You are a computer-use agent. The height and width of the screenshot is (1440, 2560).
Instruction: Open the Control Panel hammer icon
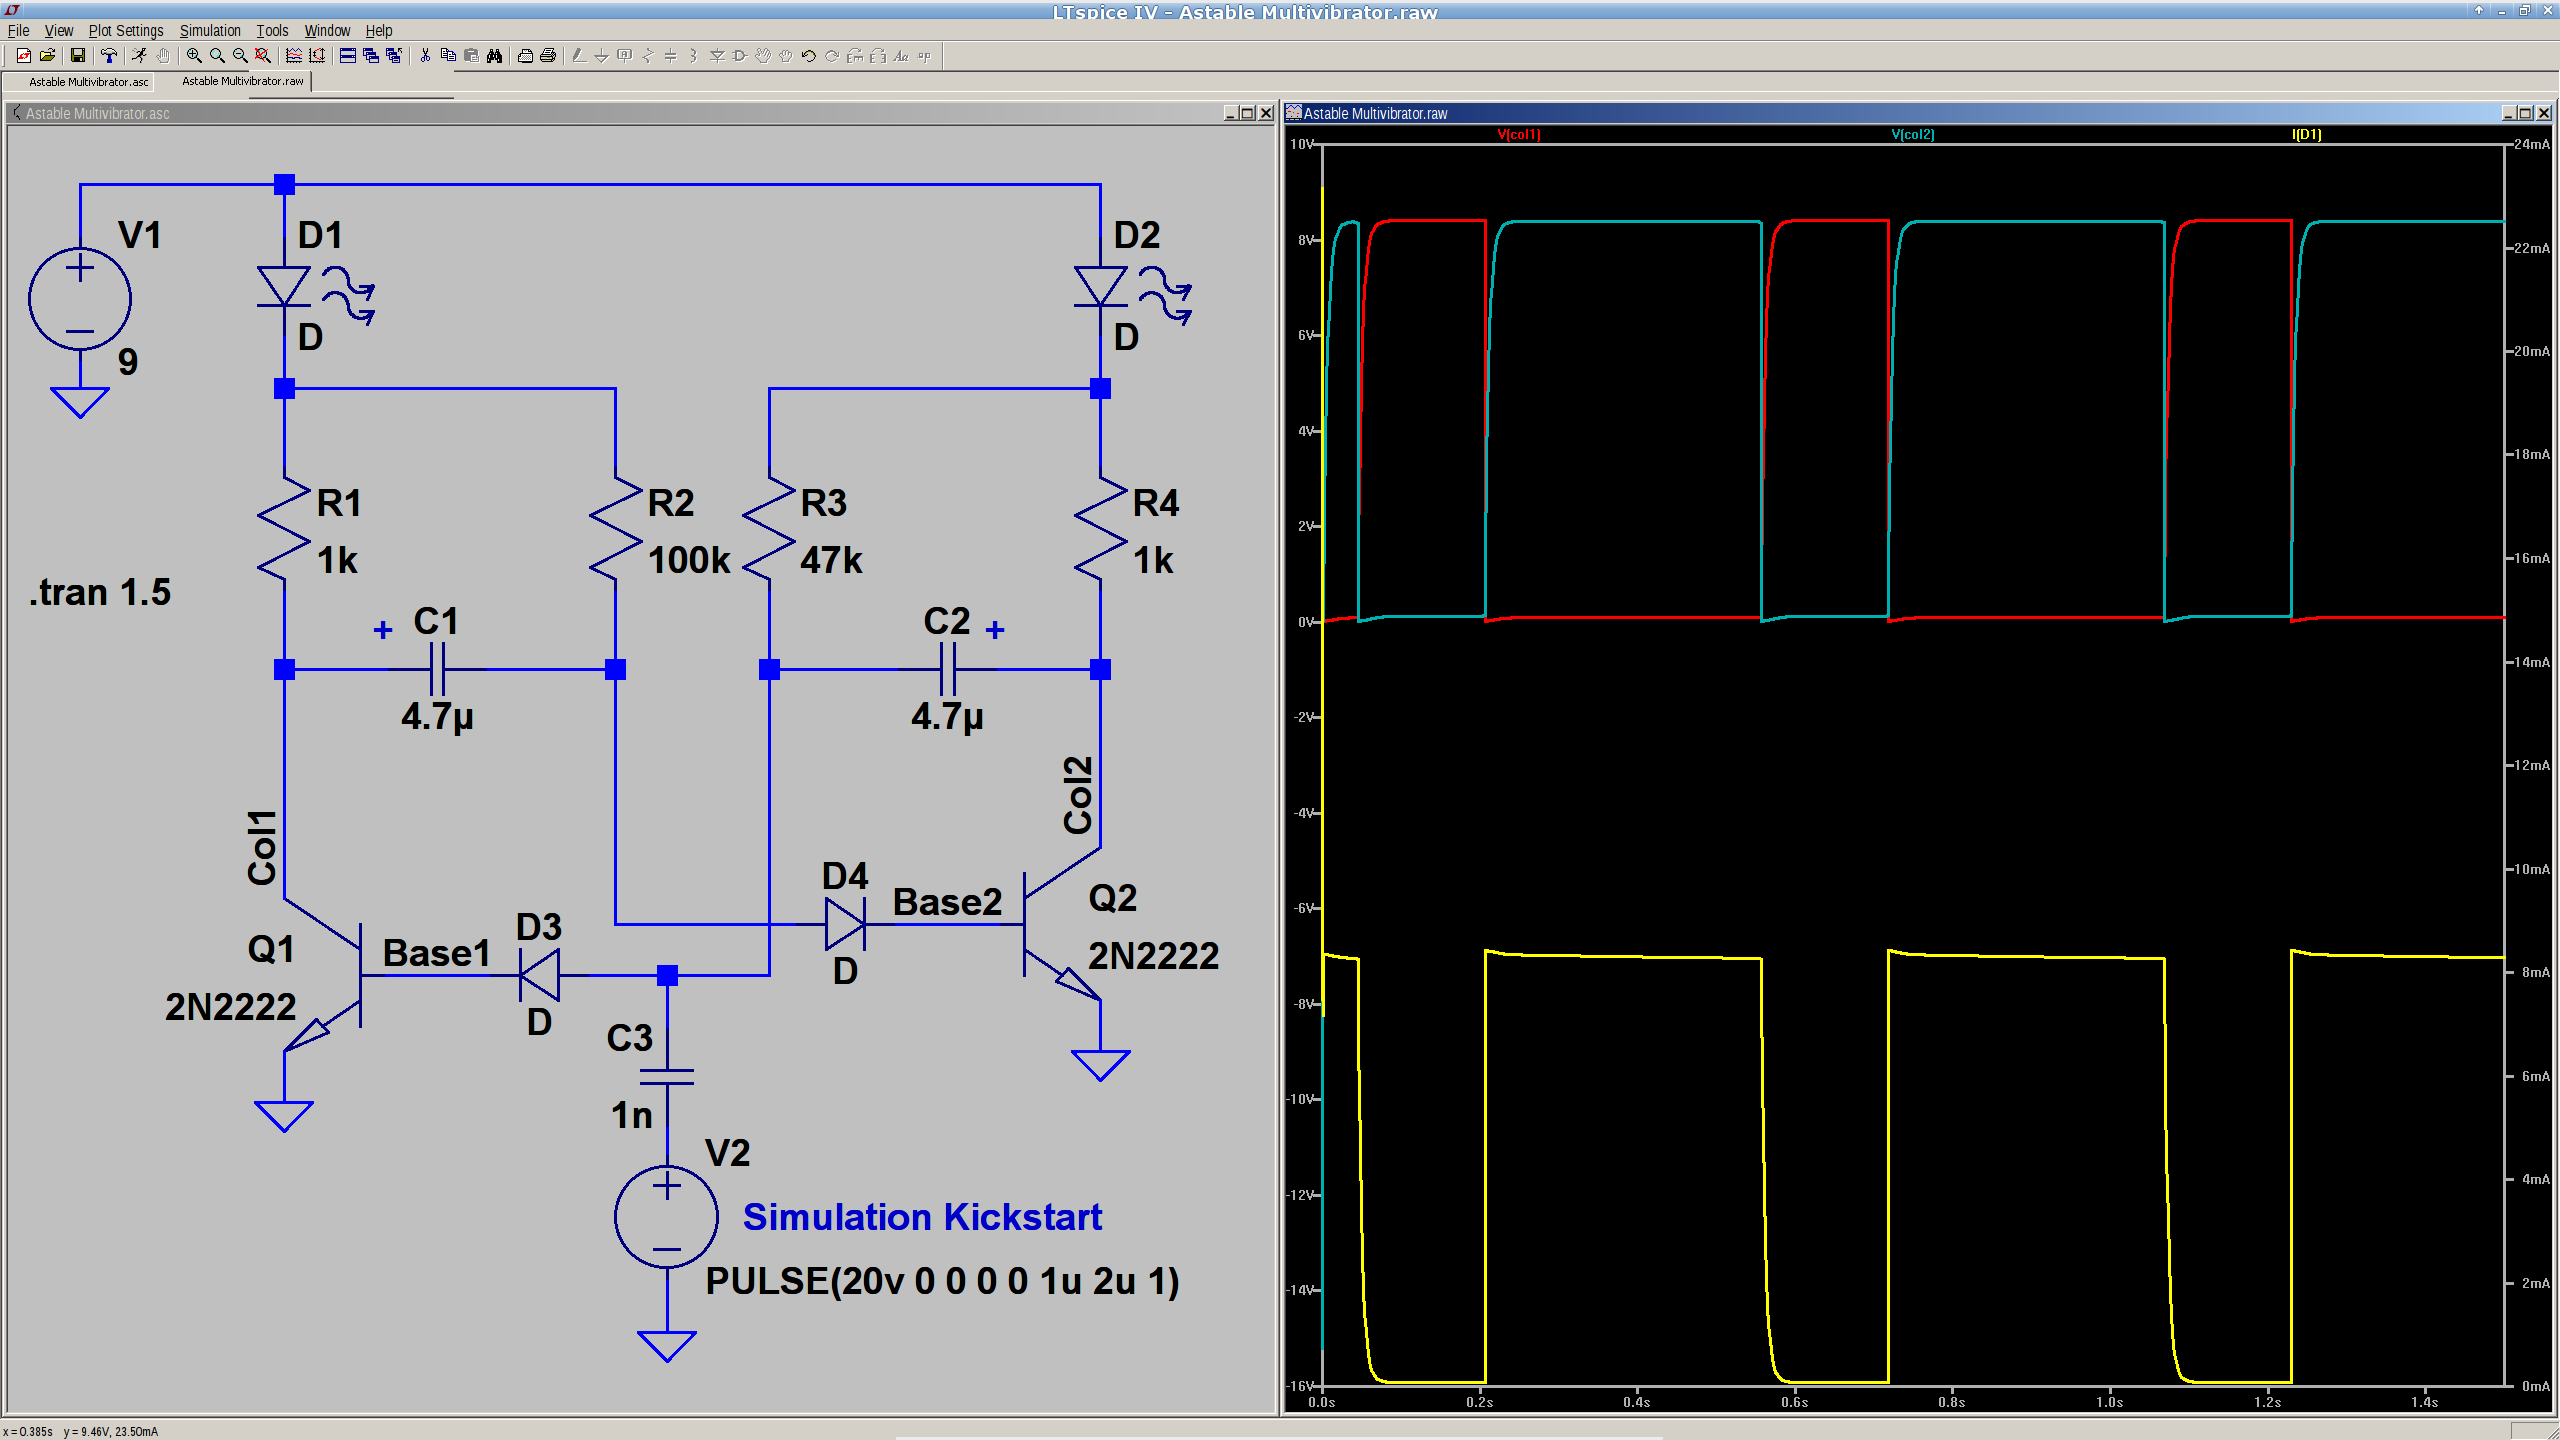pos(109,56)
